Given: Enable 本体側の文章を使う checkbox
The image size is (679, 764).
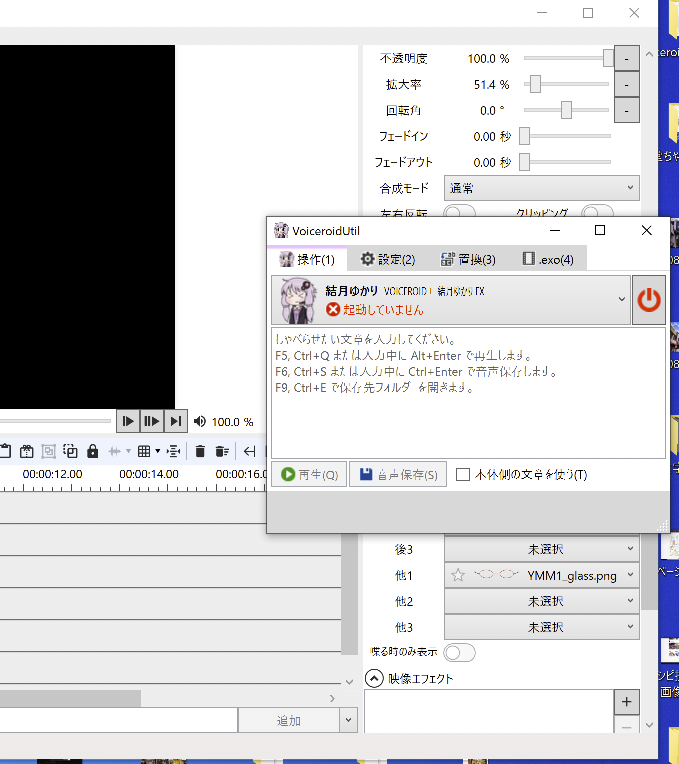Looking at the screenshot, I should click(463, 475).
